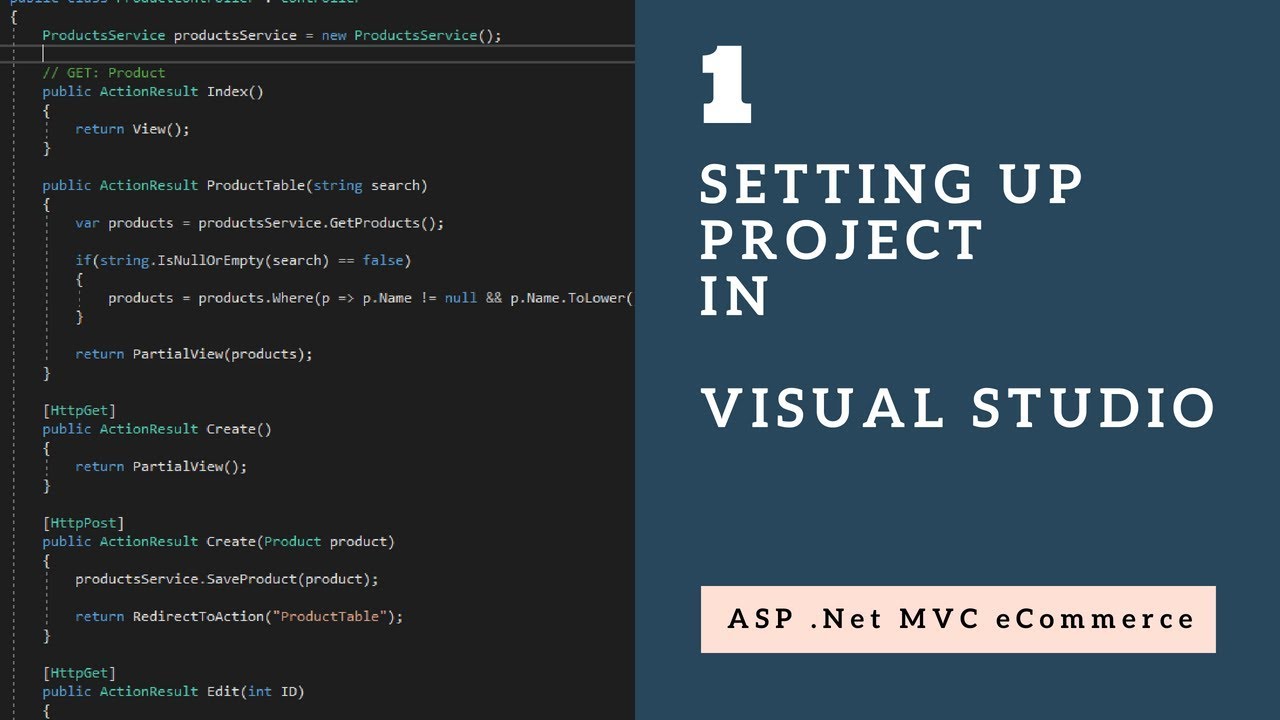The height and width of the screenshot is (720, 1280).
Task: Select the '// GET: Product' comment
Action: click(x=103, y=72)
